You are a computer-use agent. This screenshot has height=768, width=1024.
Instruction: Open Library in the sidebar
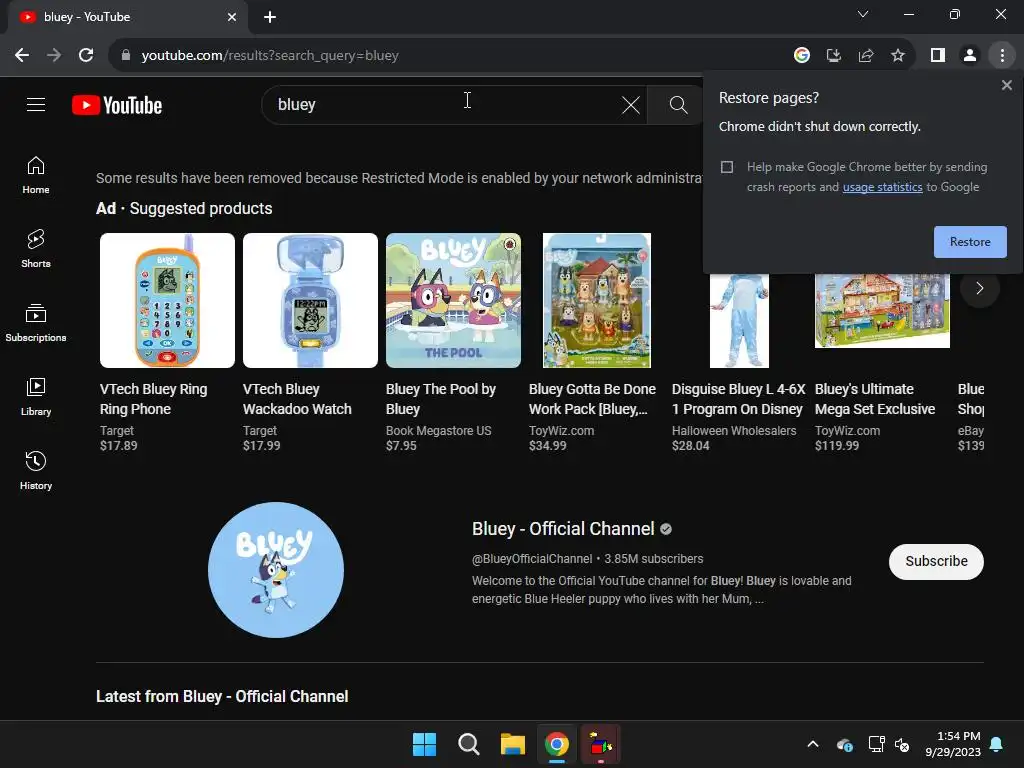[x=36, y=396]
